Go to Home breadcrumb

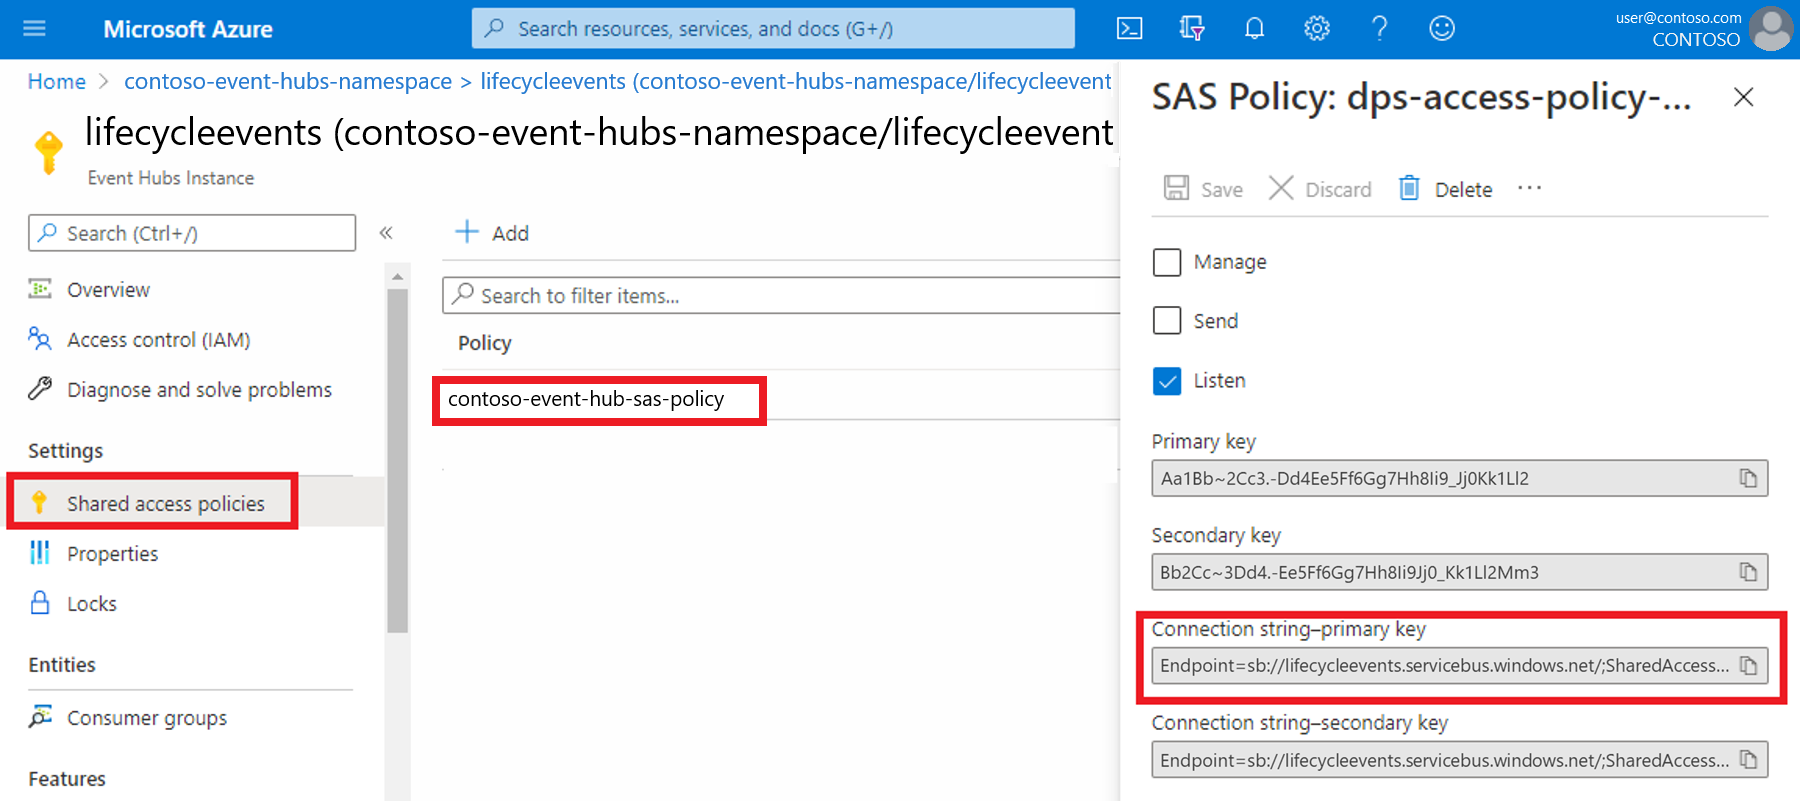(57, 81)
